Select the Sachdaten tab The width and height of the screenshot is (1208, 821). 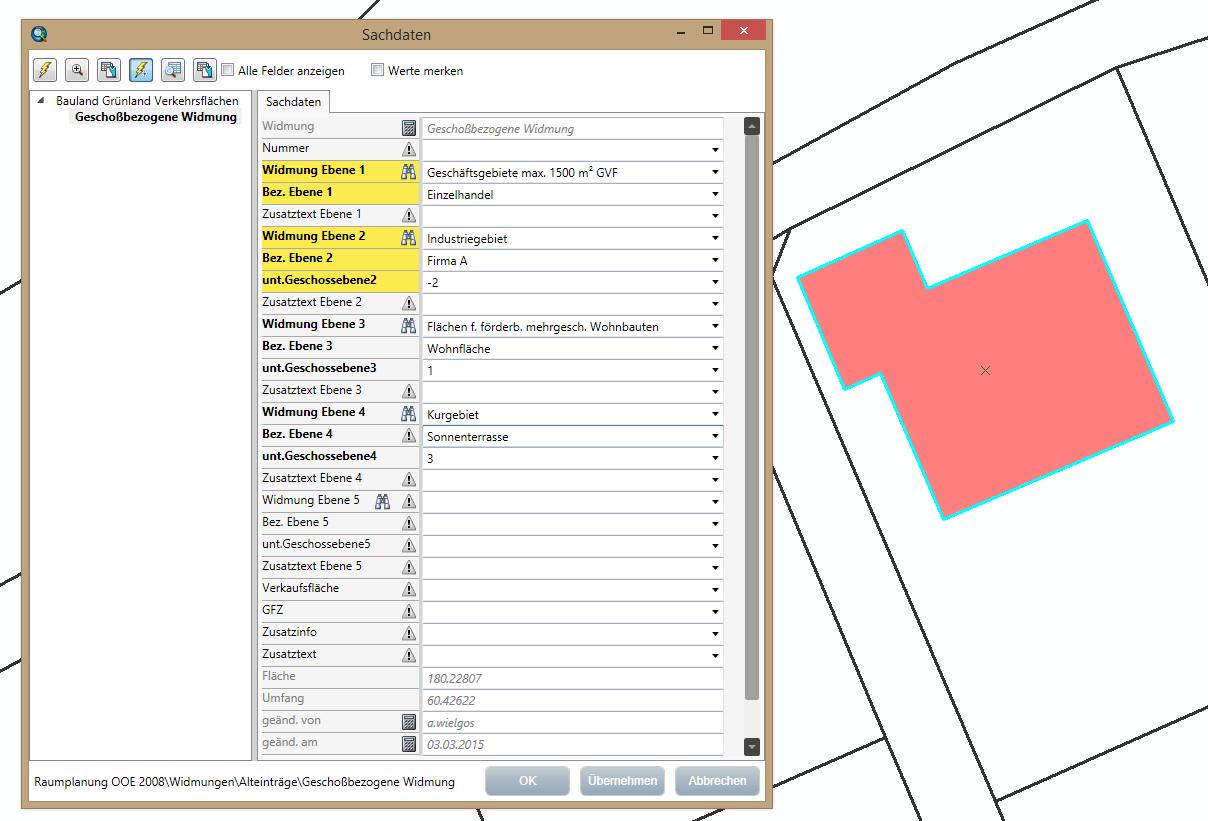(x=293, y=102)
